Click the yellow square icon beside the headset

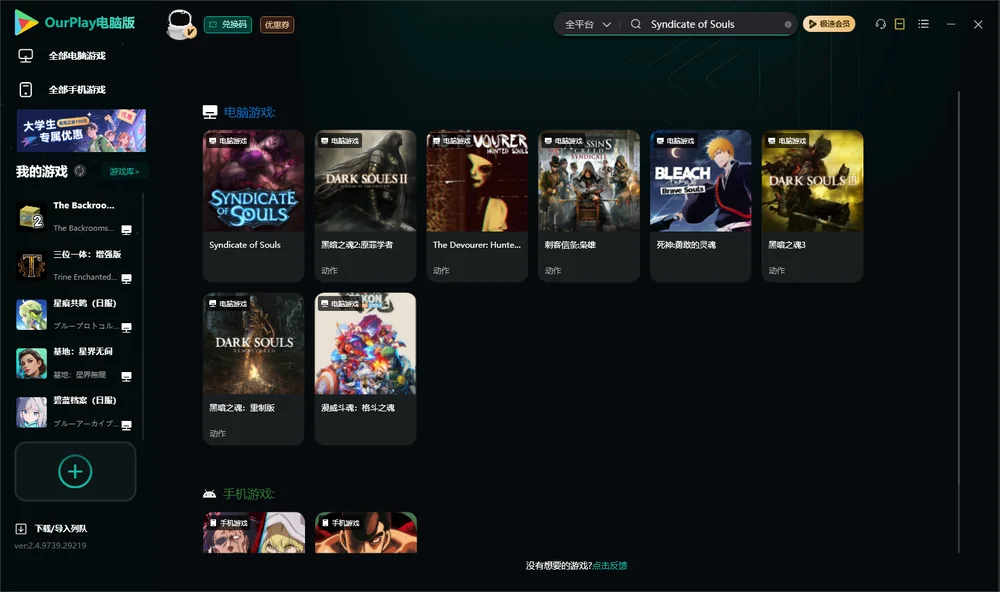(x=900, y=24)
